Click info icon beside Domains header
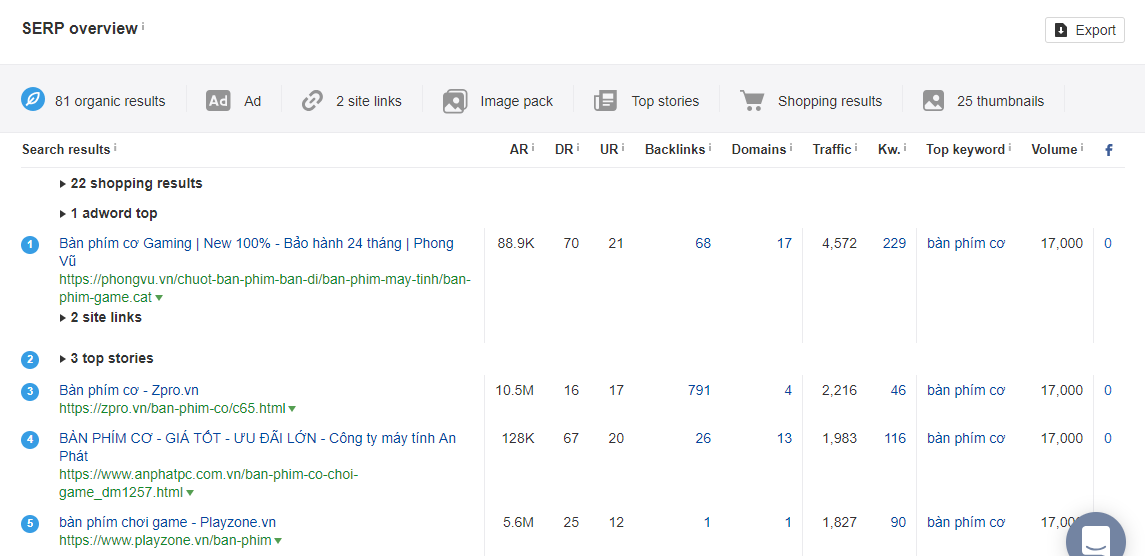 [x=792, y=148]
